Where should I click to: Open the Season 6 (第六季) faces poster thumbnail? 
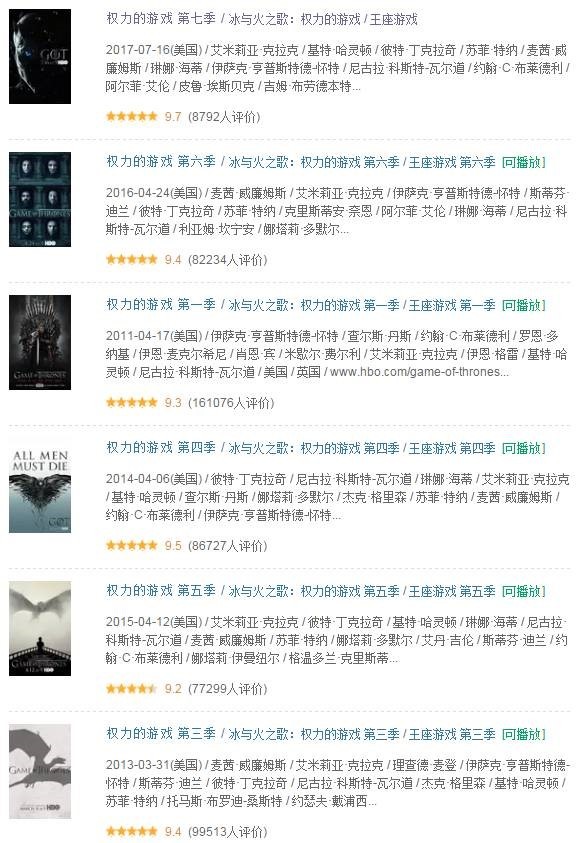point(40,199)
